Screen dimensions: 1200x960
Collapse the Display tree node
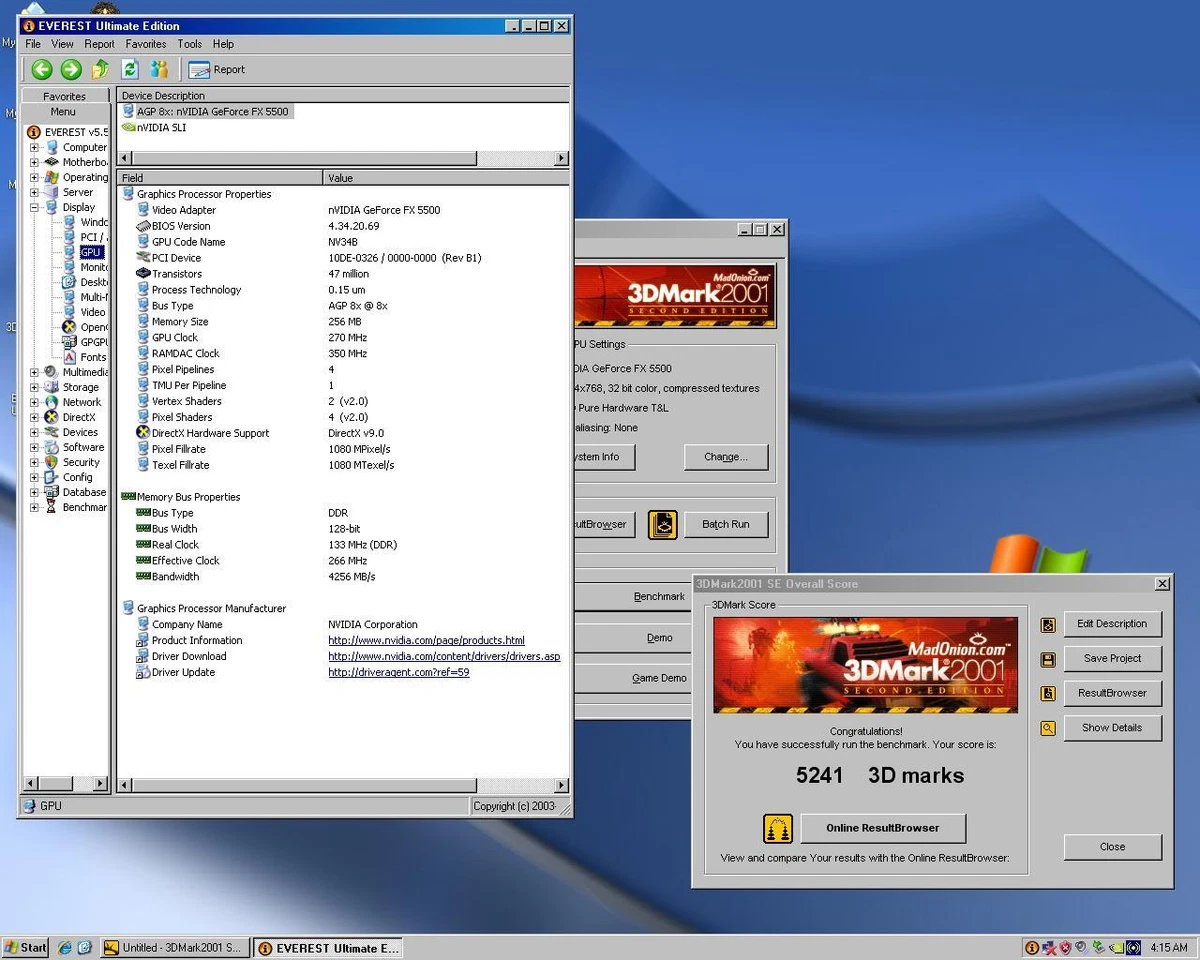34,207
